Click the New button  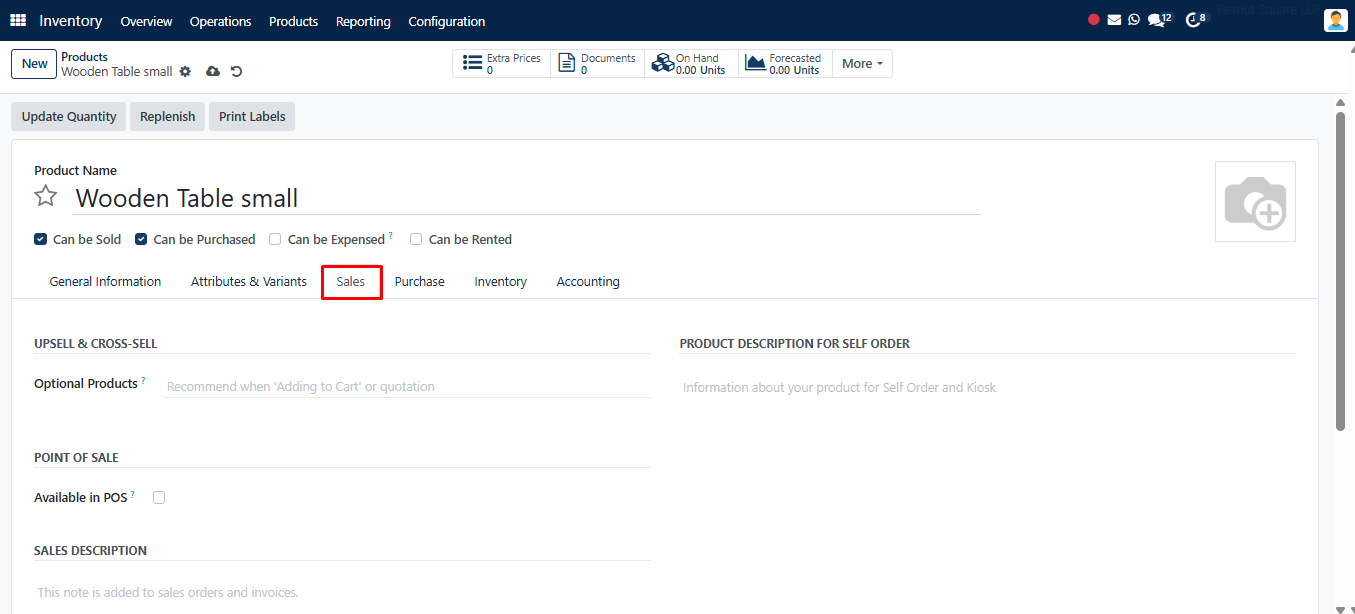tap(34, 64)
